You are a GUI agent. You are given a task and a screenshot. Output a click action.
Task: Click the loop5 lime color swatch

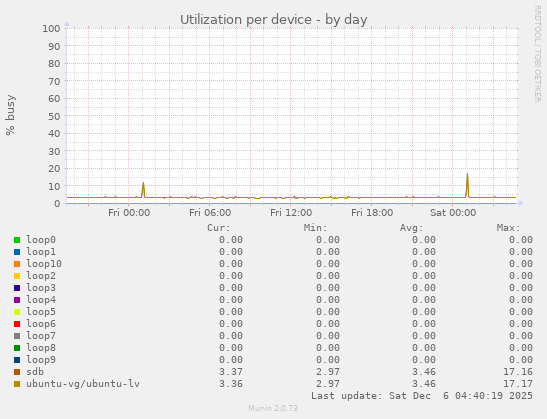tap(17, 312)
